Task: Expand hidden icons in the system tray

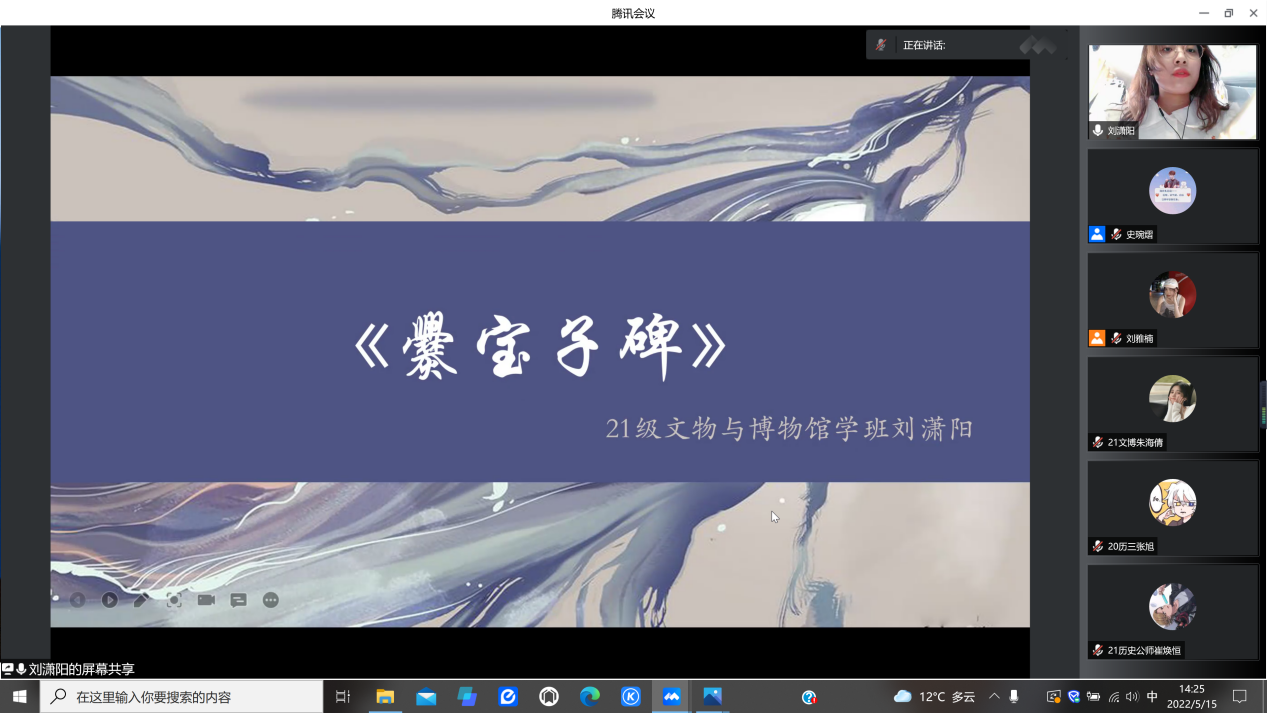Action: coord(995,697)
